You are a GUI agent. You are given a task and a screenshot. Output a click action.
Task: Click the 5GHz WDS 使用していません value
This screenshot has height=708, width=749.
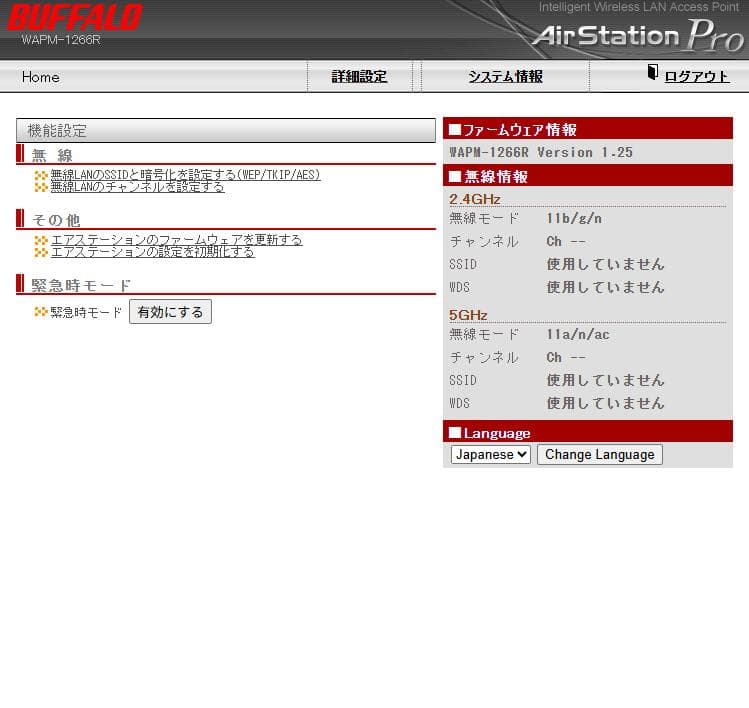(605, 403)
